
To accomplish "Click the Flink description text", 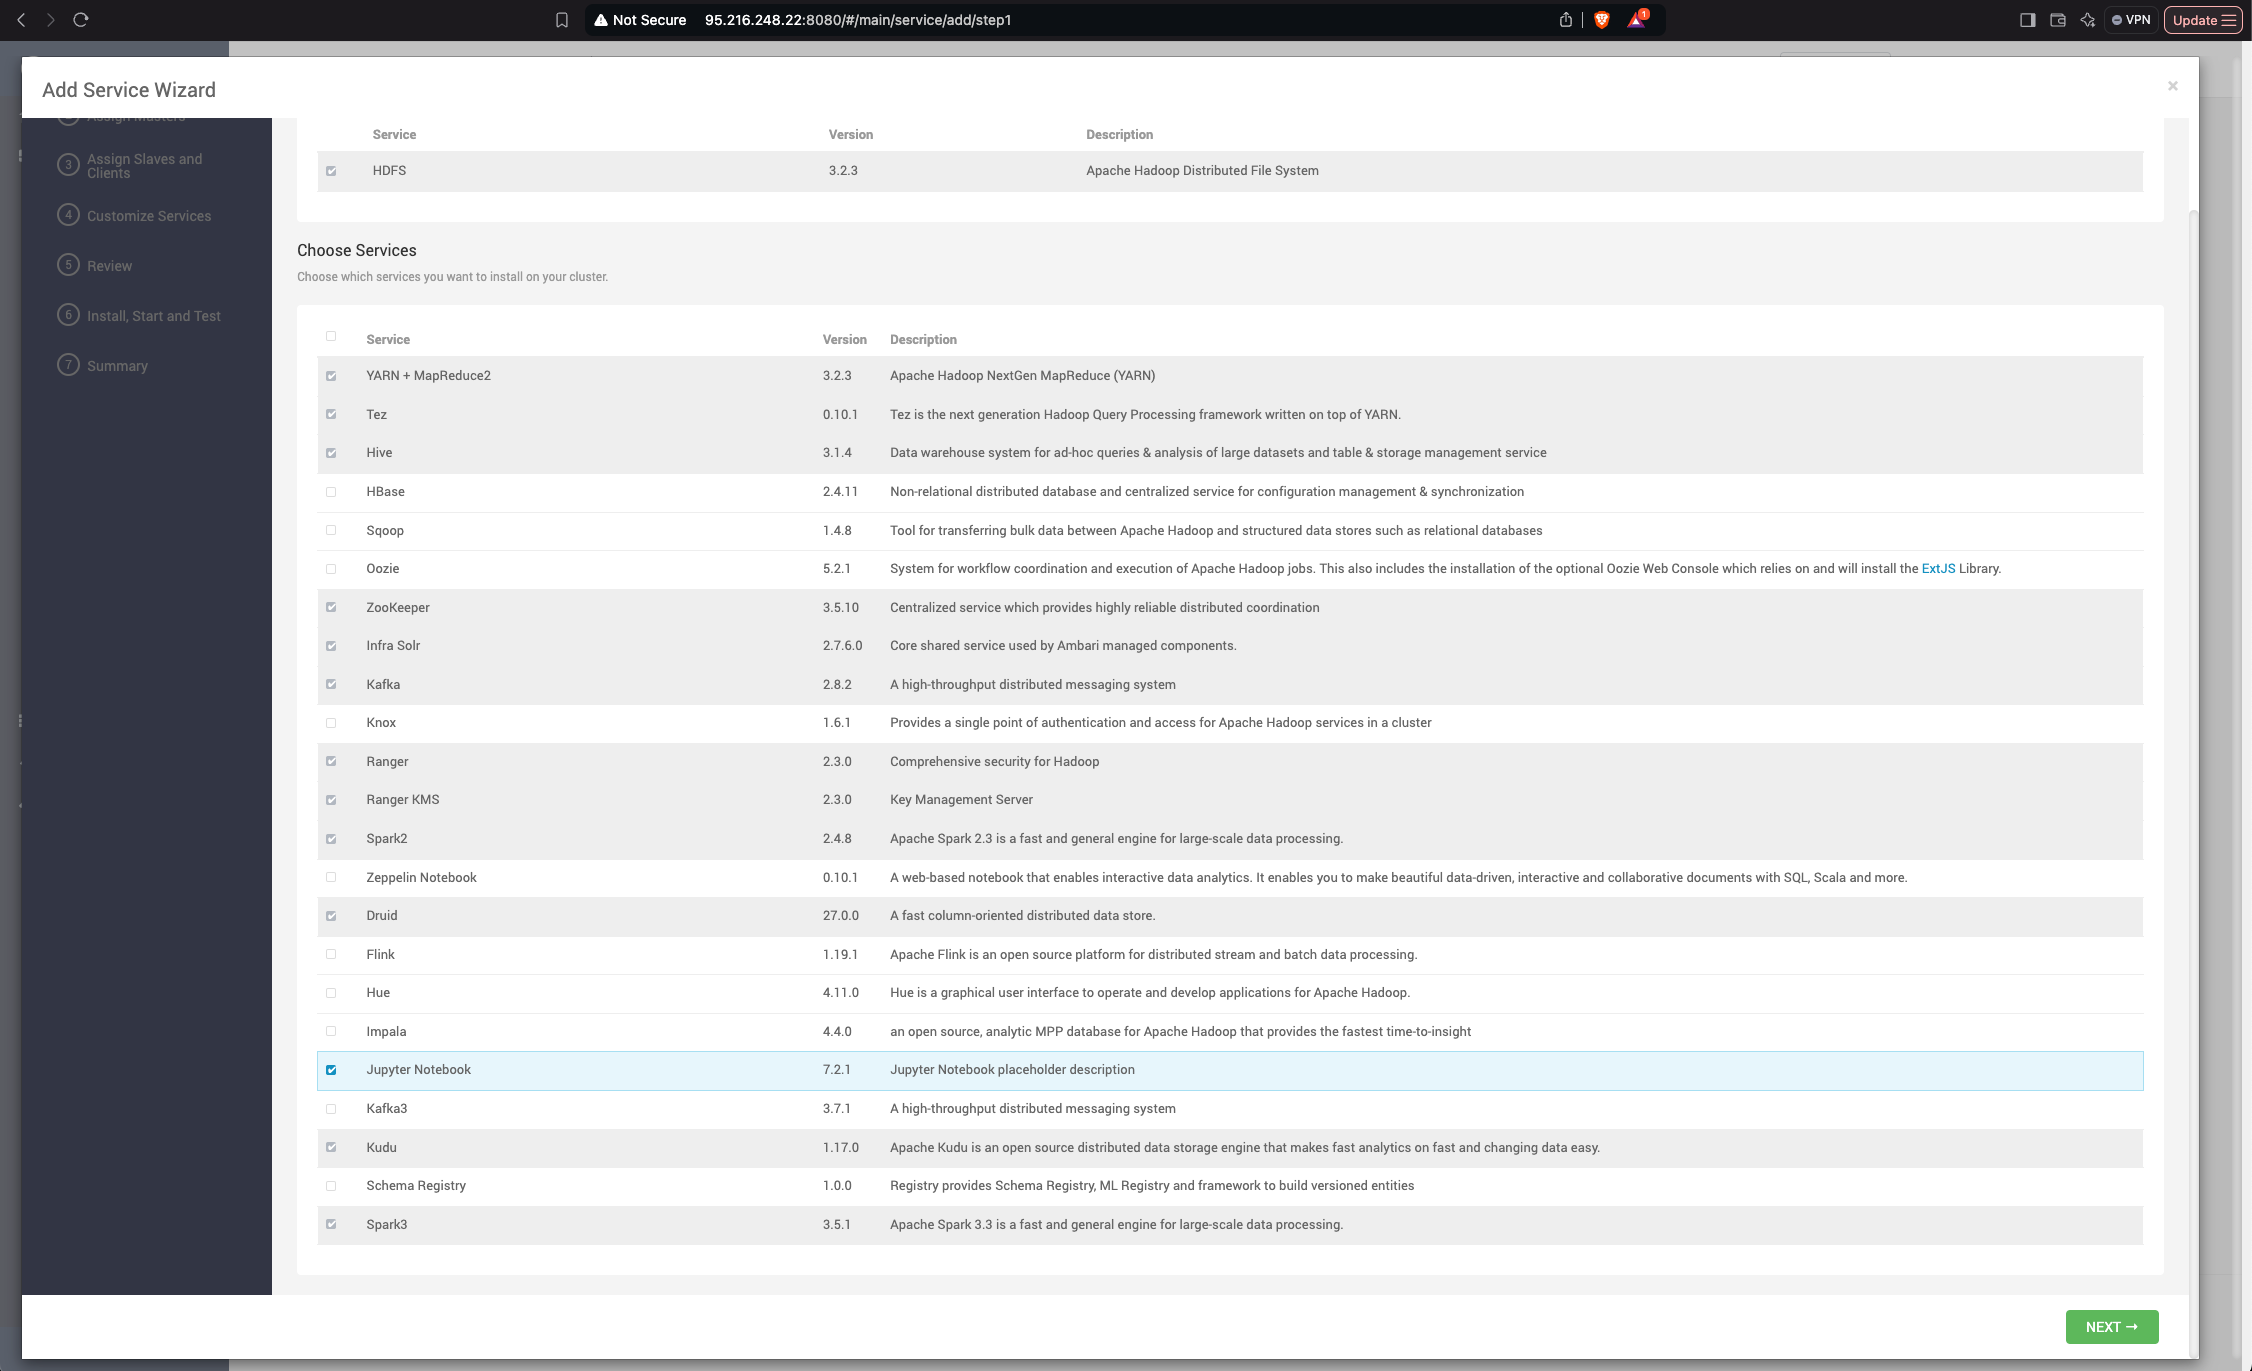I will 1153,955.
